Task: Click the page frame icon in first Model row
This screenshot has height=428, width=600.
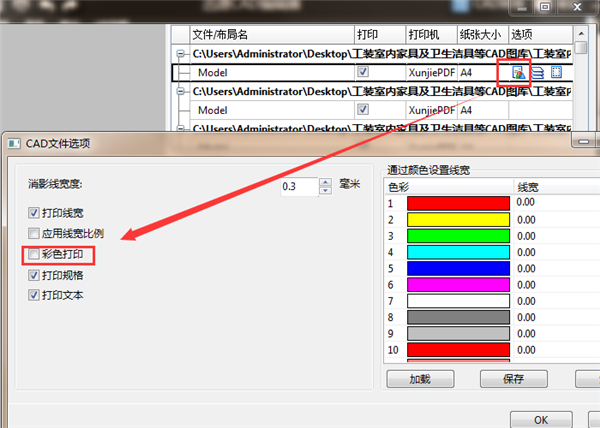Action: point(556,72)
